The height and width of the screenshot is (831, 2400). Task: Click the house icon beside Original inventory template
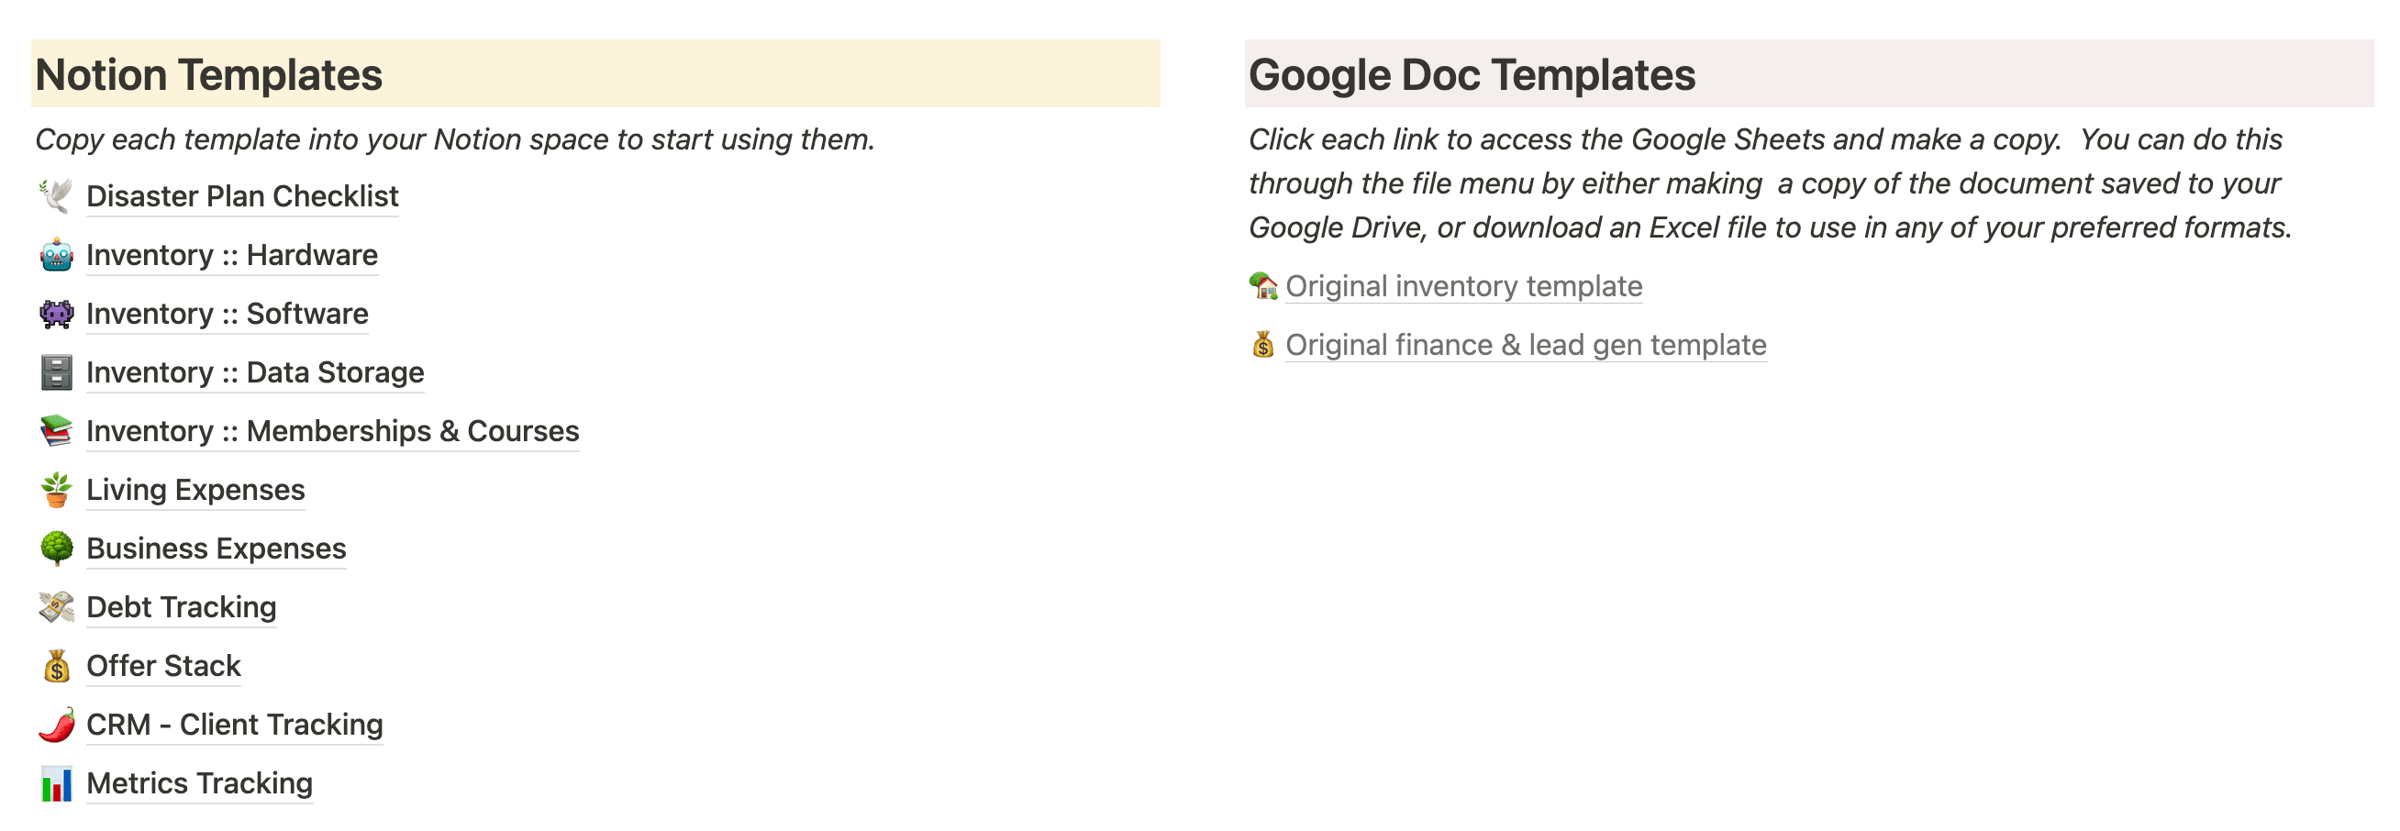tap(1263, 286)
